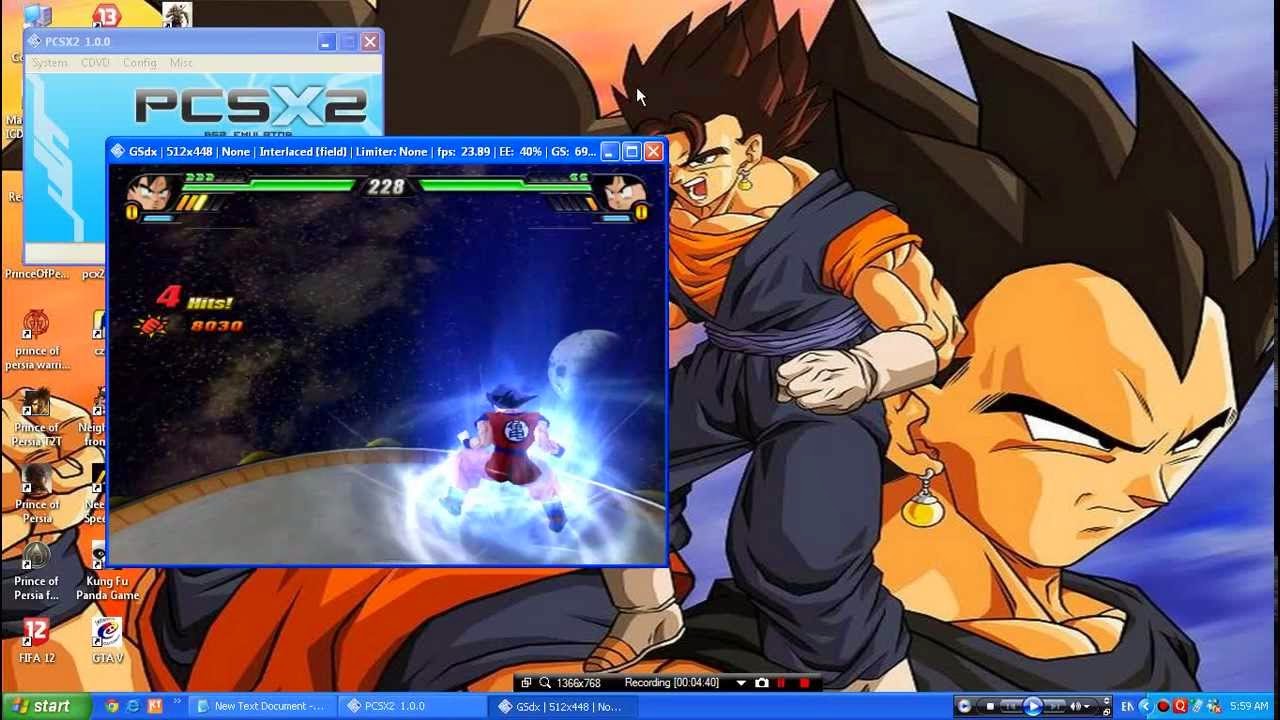Toggle the speaker volume control in media toolbar
1280x720 pixels.
point(1076,706)
